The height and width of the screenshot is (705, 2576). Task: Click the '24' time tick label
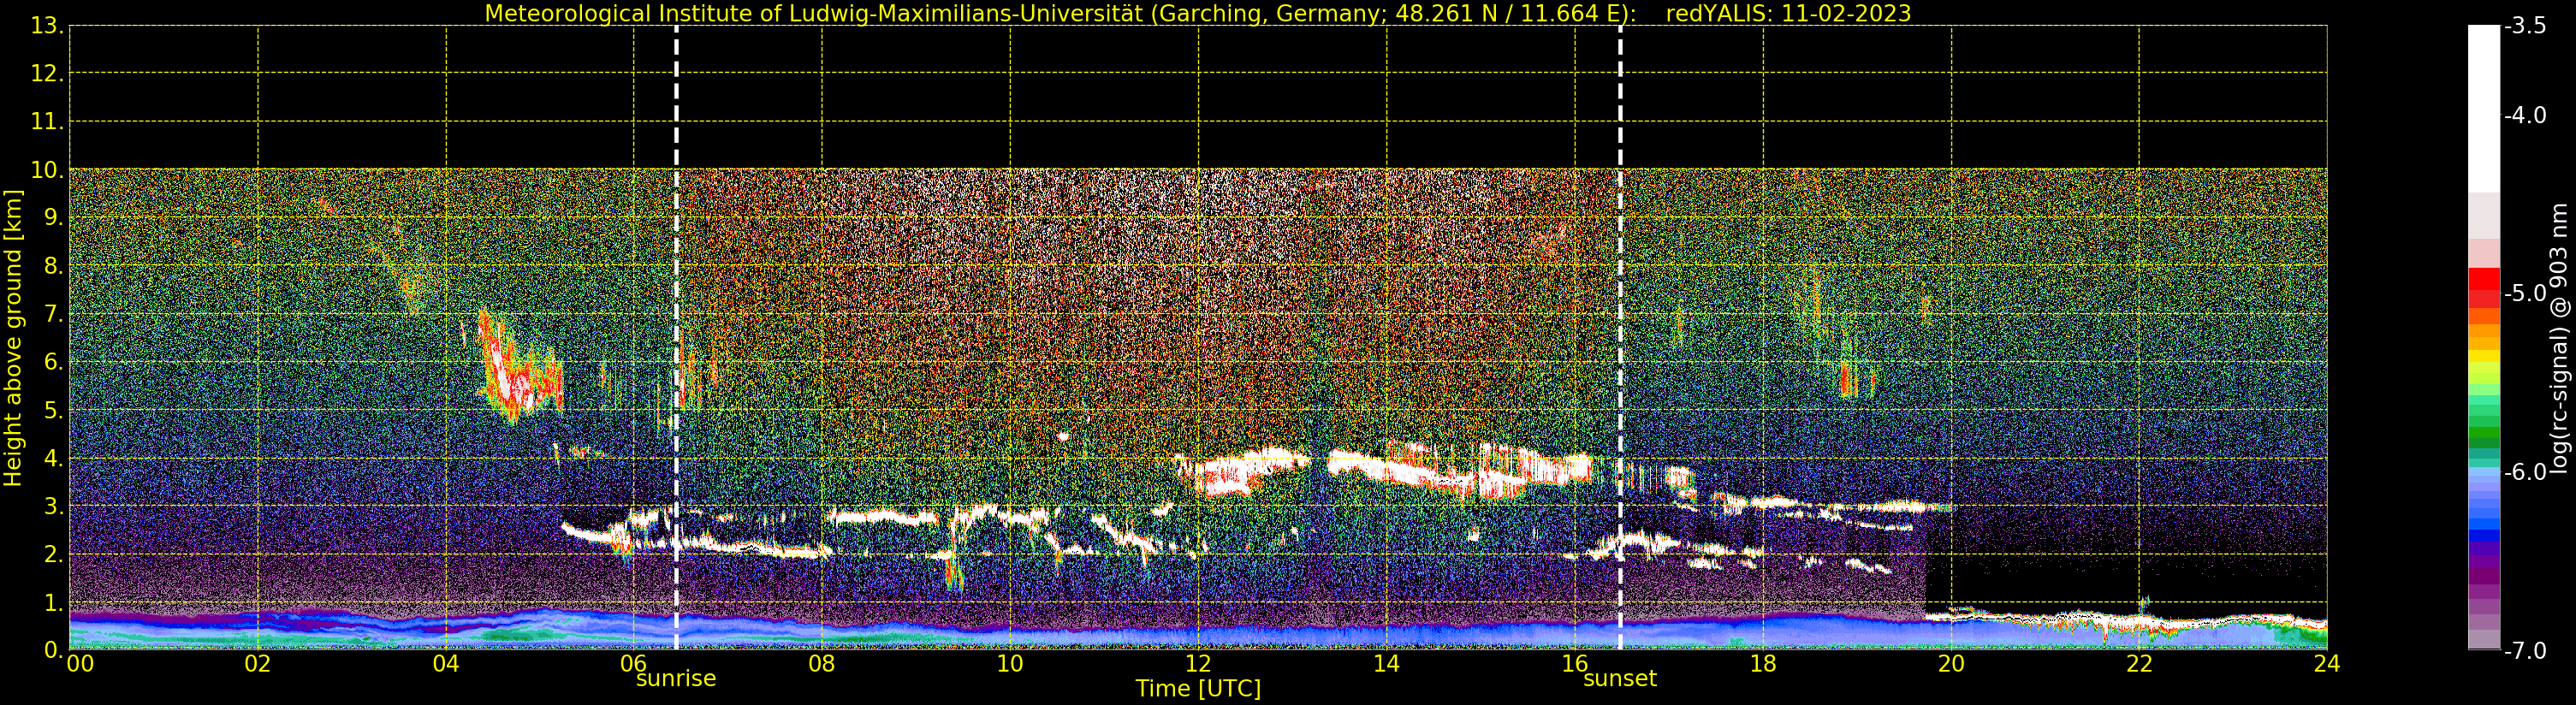(2327, 663)
